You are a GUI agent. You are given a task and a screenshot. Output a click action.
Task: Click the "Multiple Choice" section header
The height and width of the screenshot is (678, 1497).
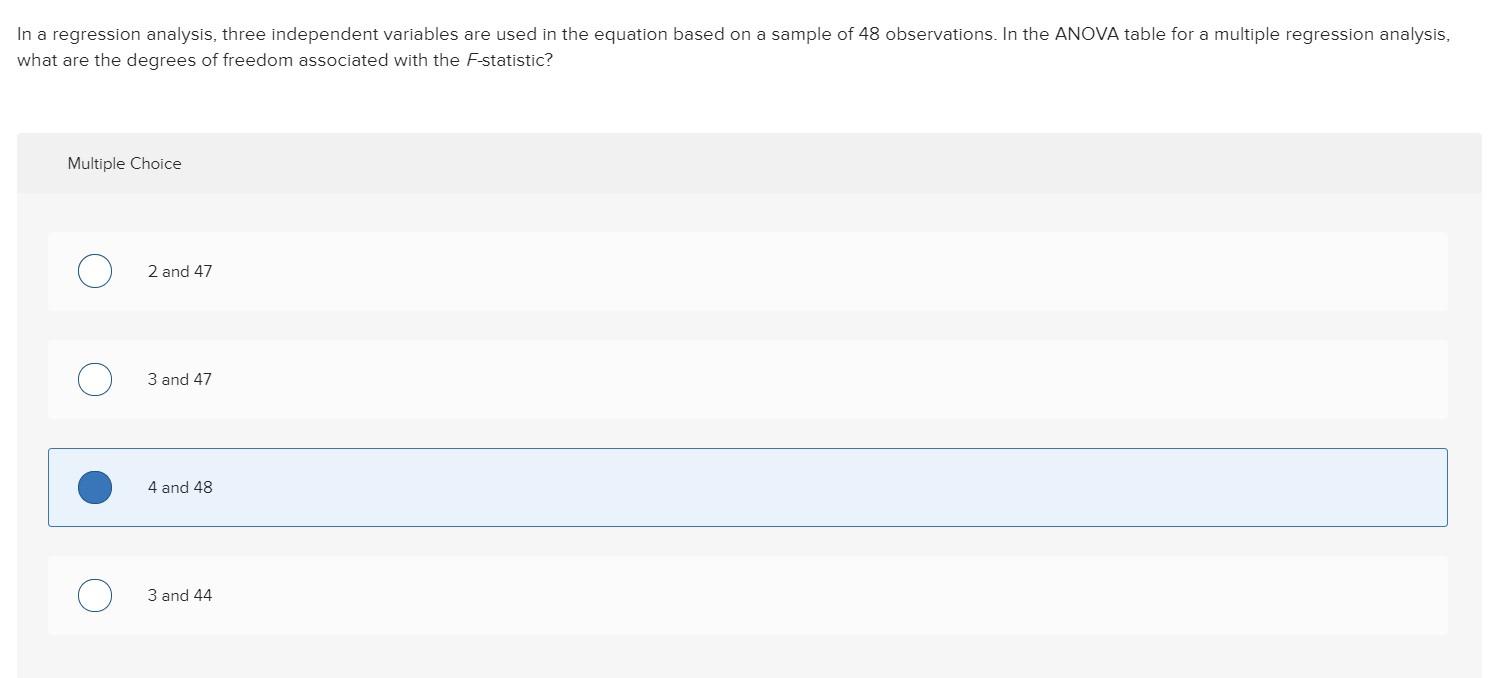(124, 163)
